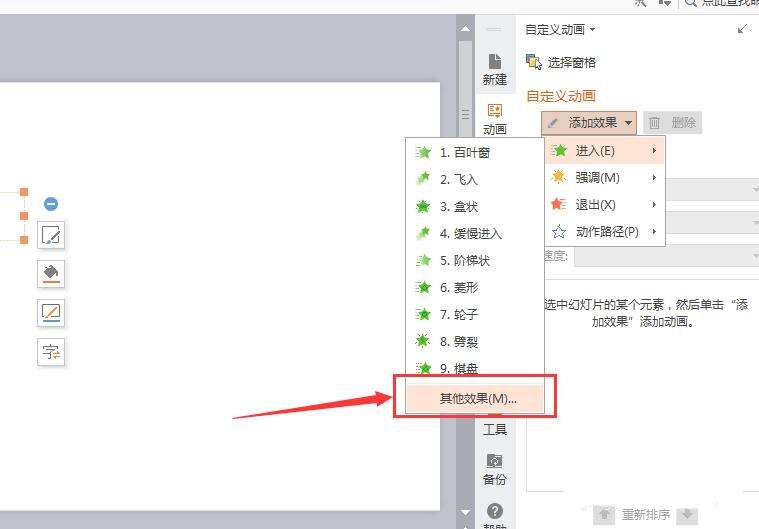Viewport: 759px width, 529px height.
Task: Click the shape outline pen icon
Action: [51, 235]
